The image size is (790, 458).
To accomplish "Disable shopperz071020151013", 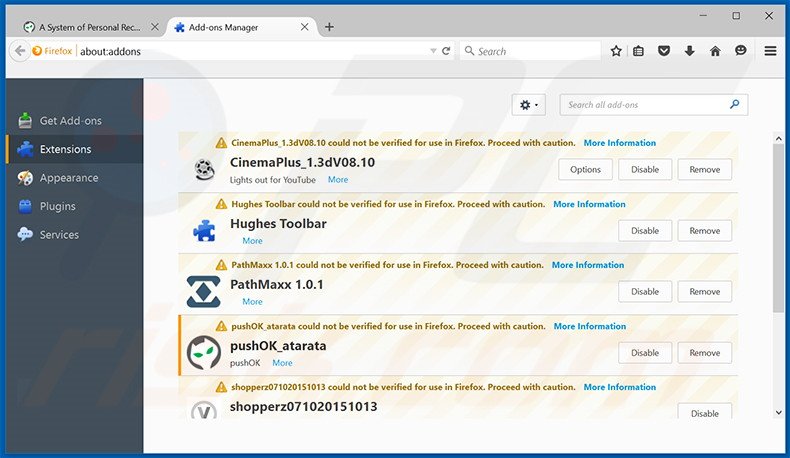I will (x=704, y=412).
